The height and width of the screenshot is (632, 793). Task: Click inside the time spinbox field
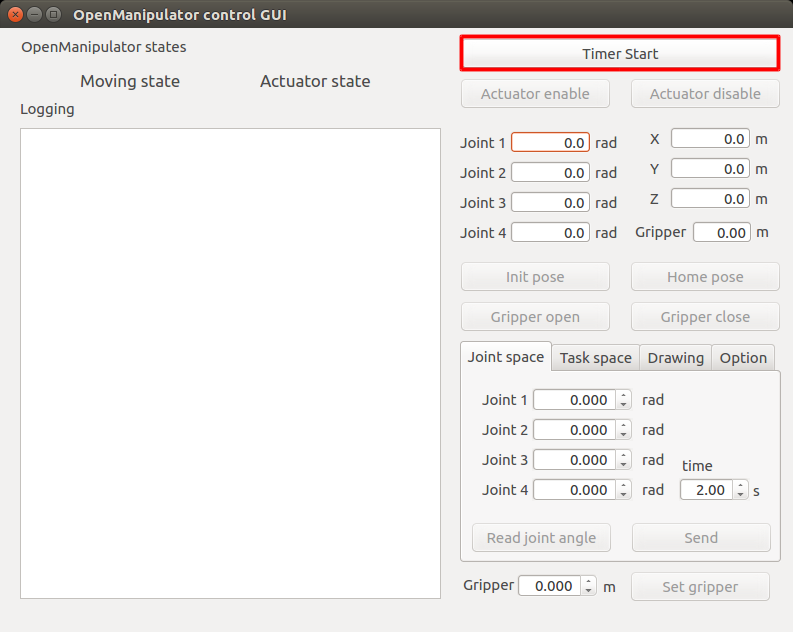(x=706, y=491)
